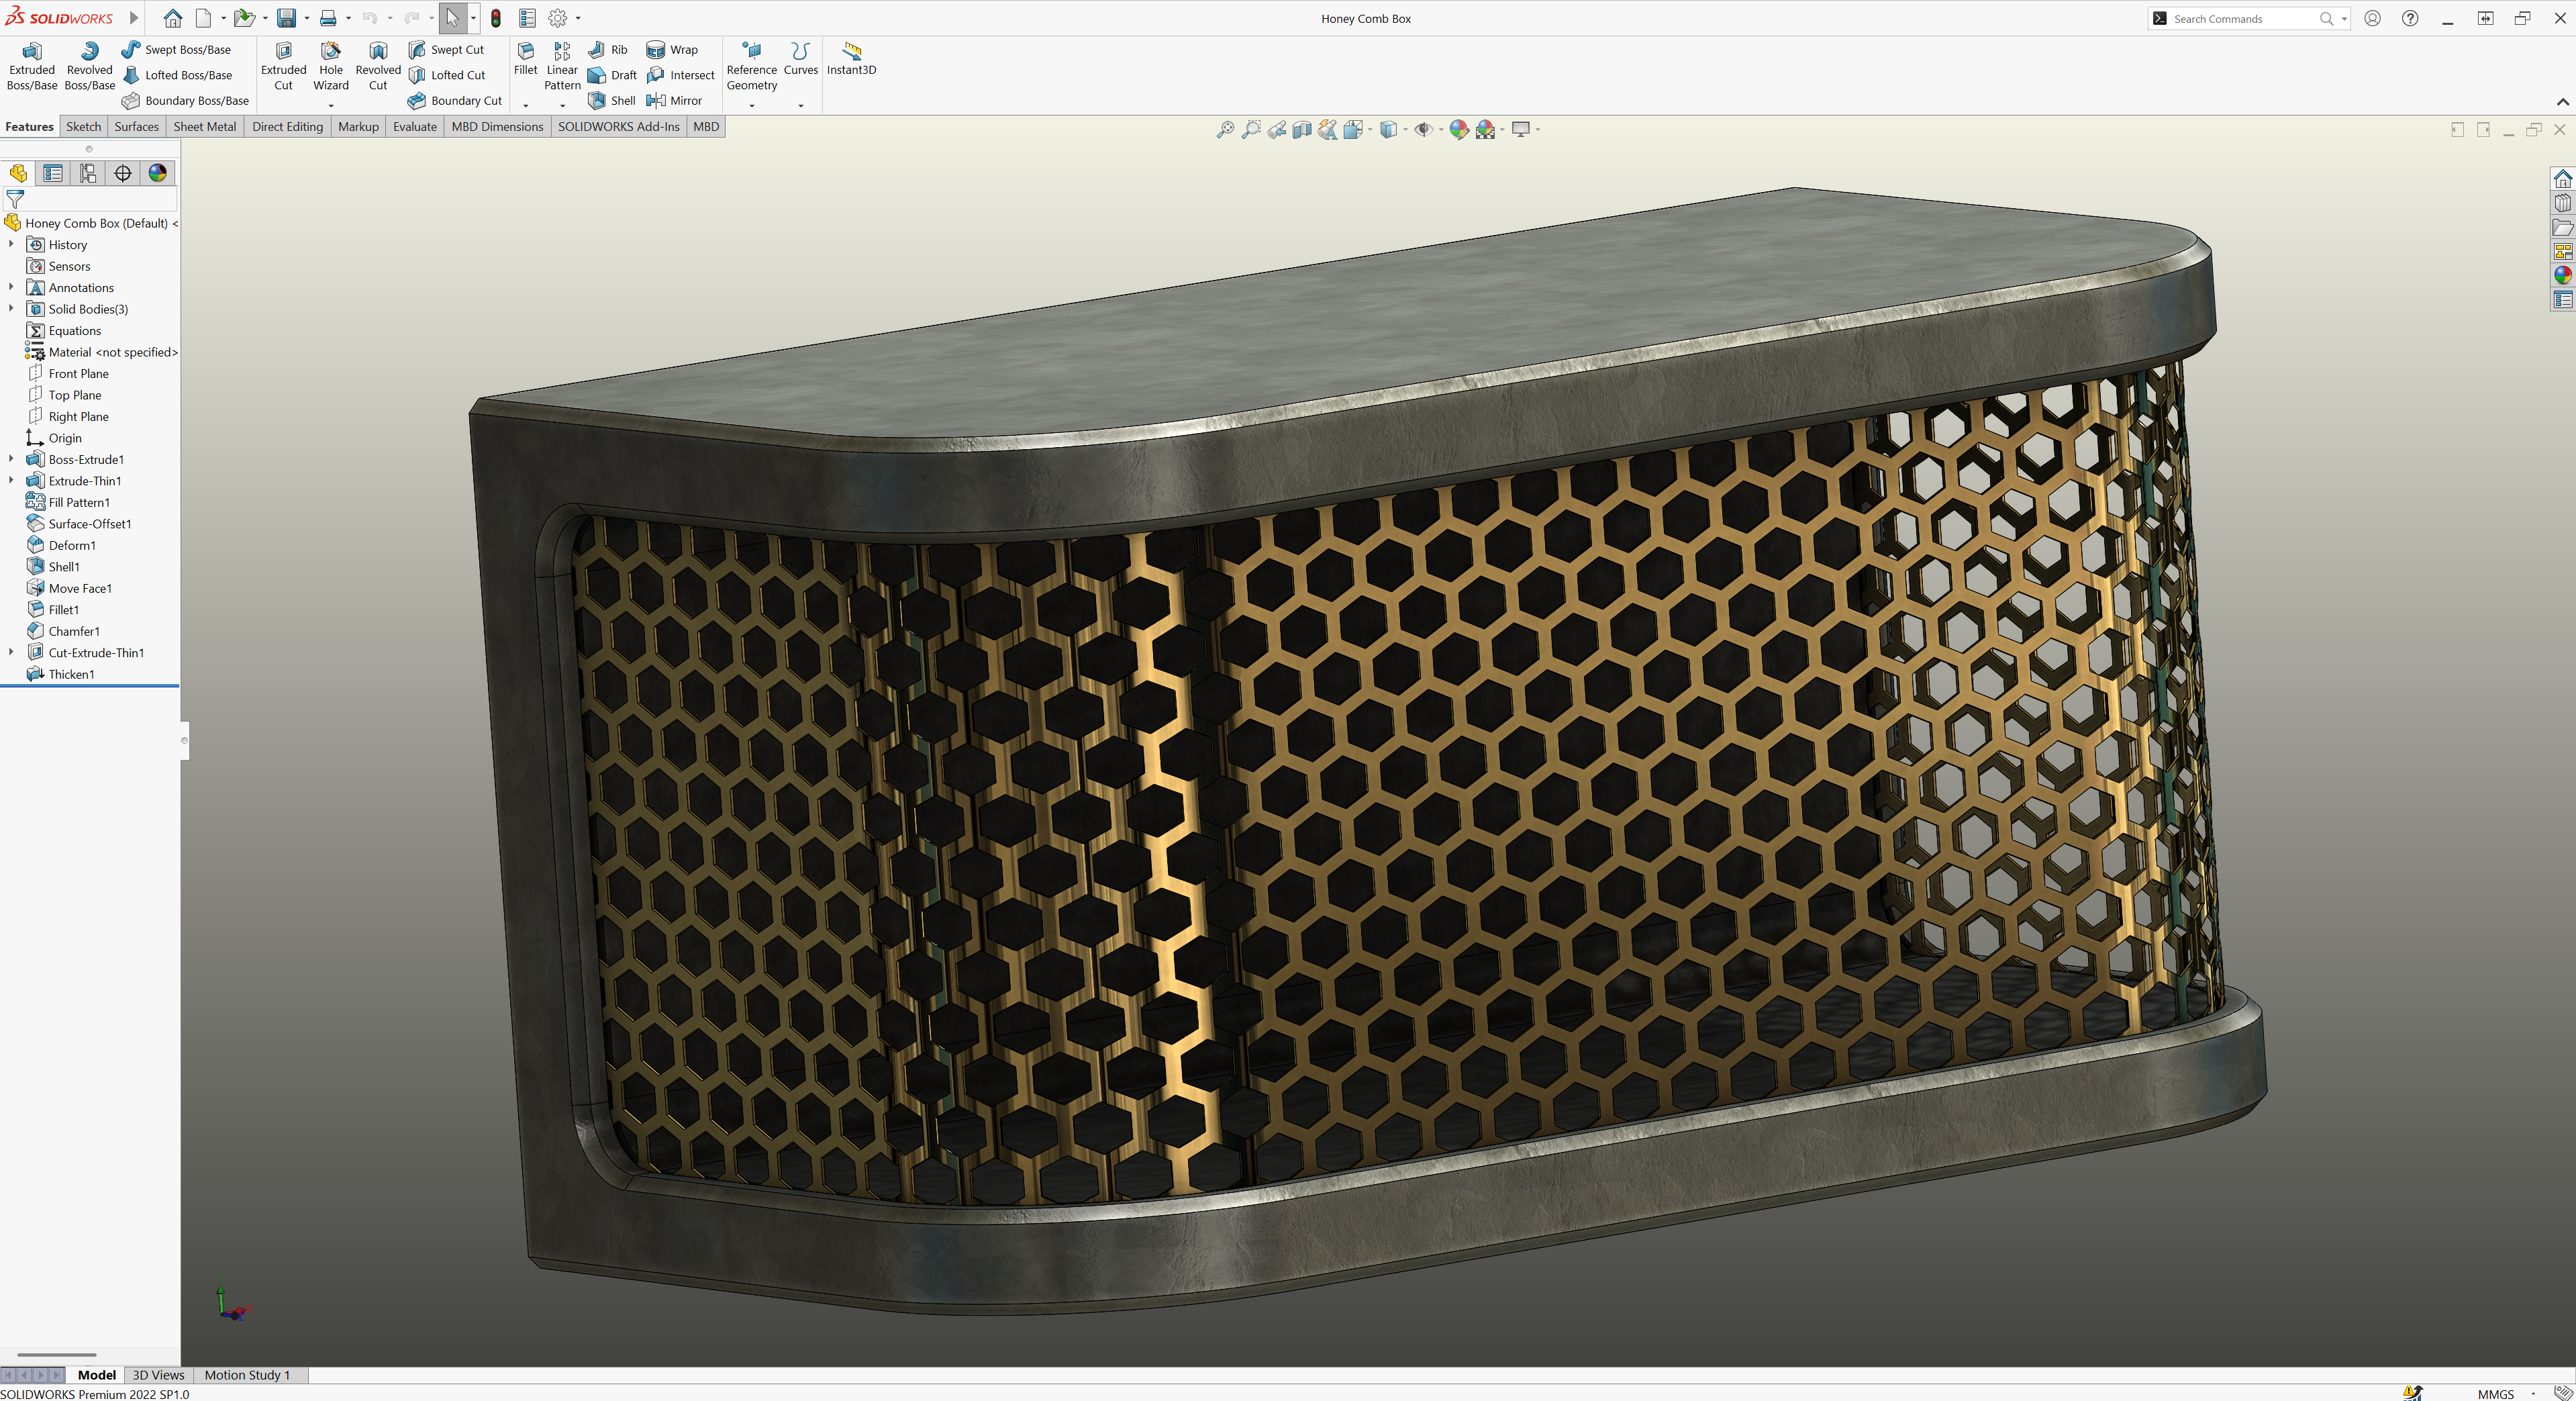Toggle Instant3D mode
Viewport: 2576px width, 1401px height.
(851, 58)
